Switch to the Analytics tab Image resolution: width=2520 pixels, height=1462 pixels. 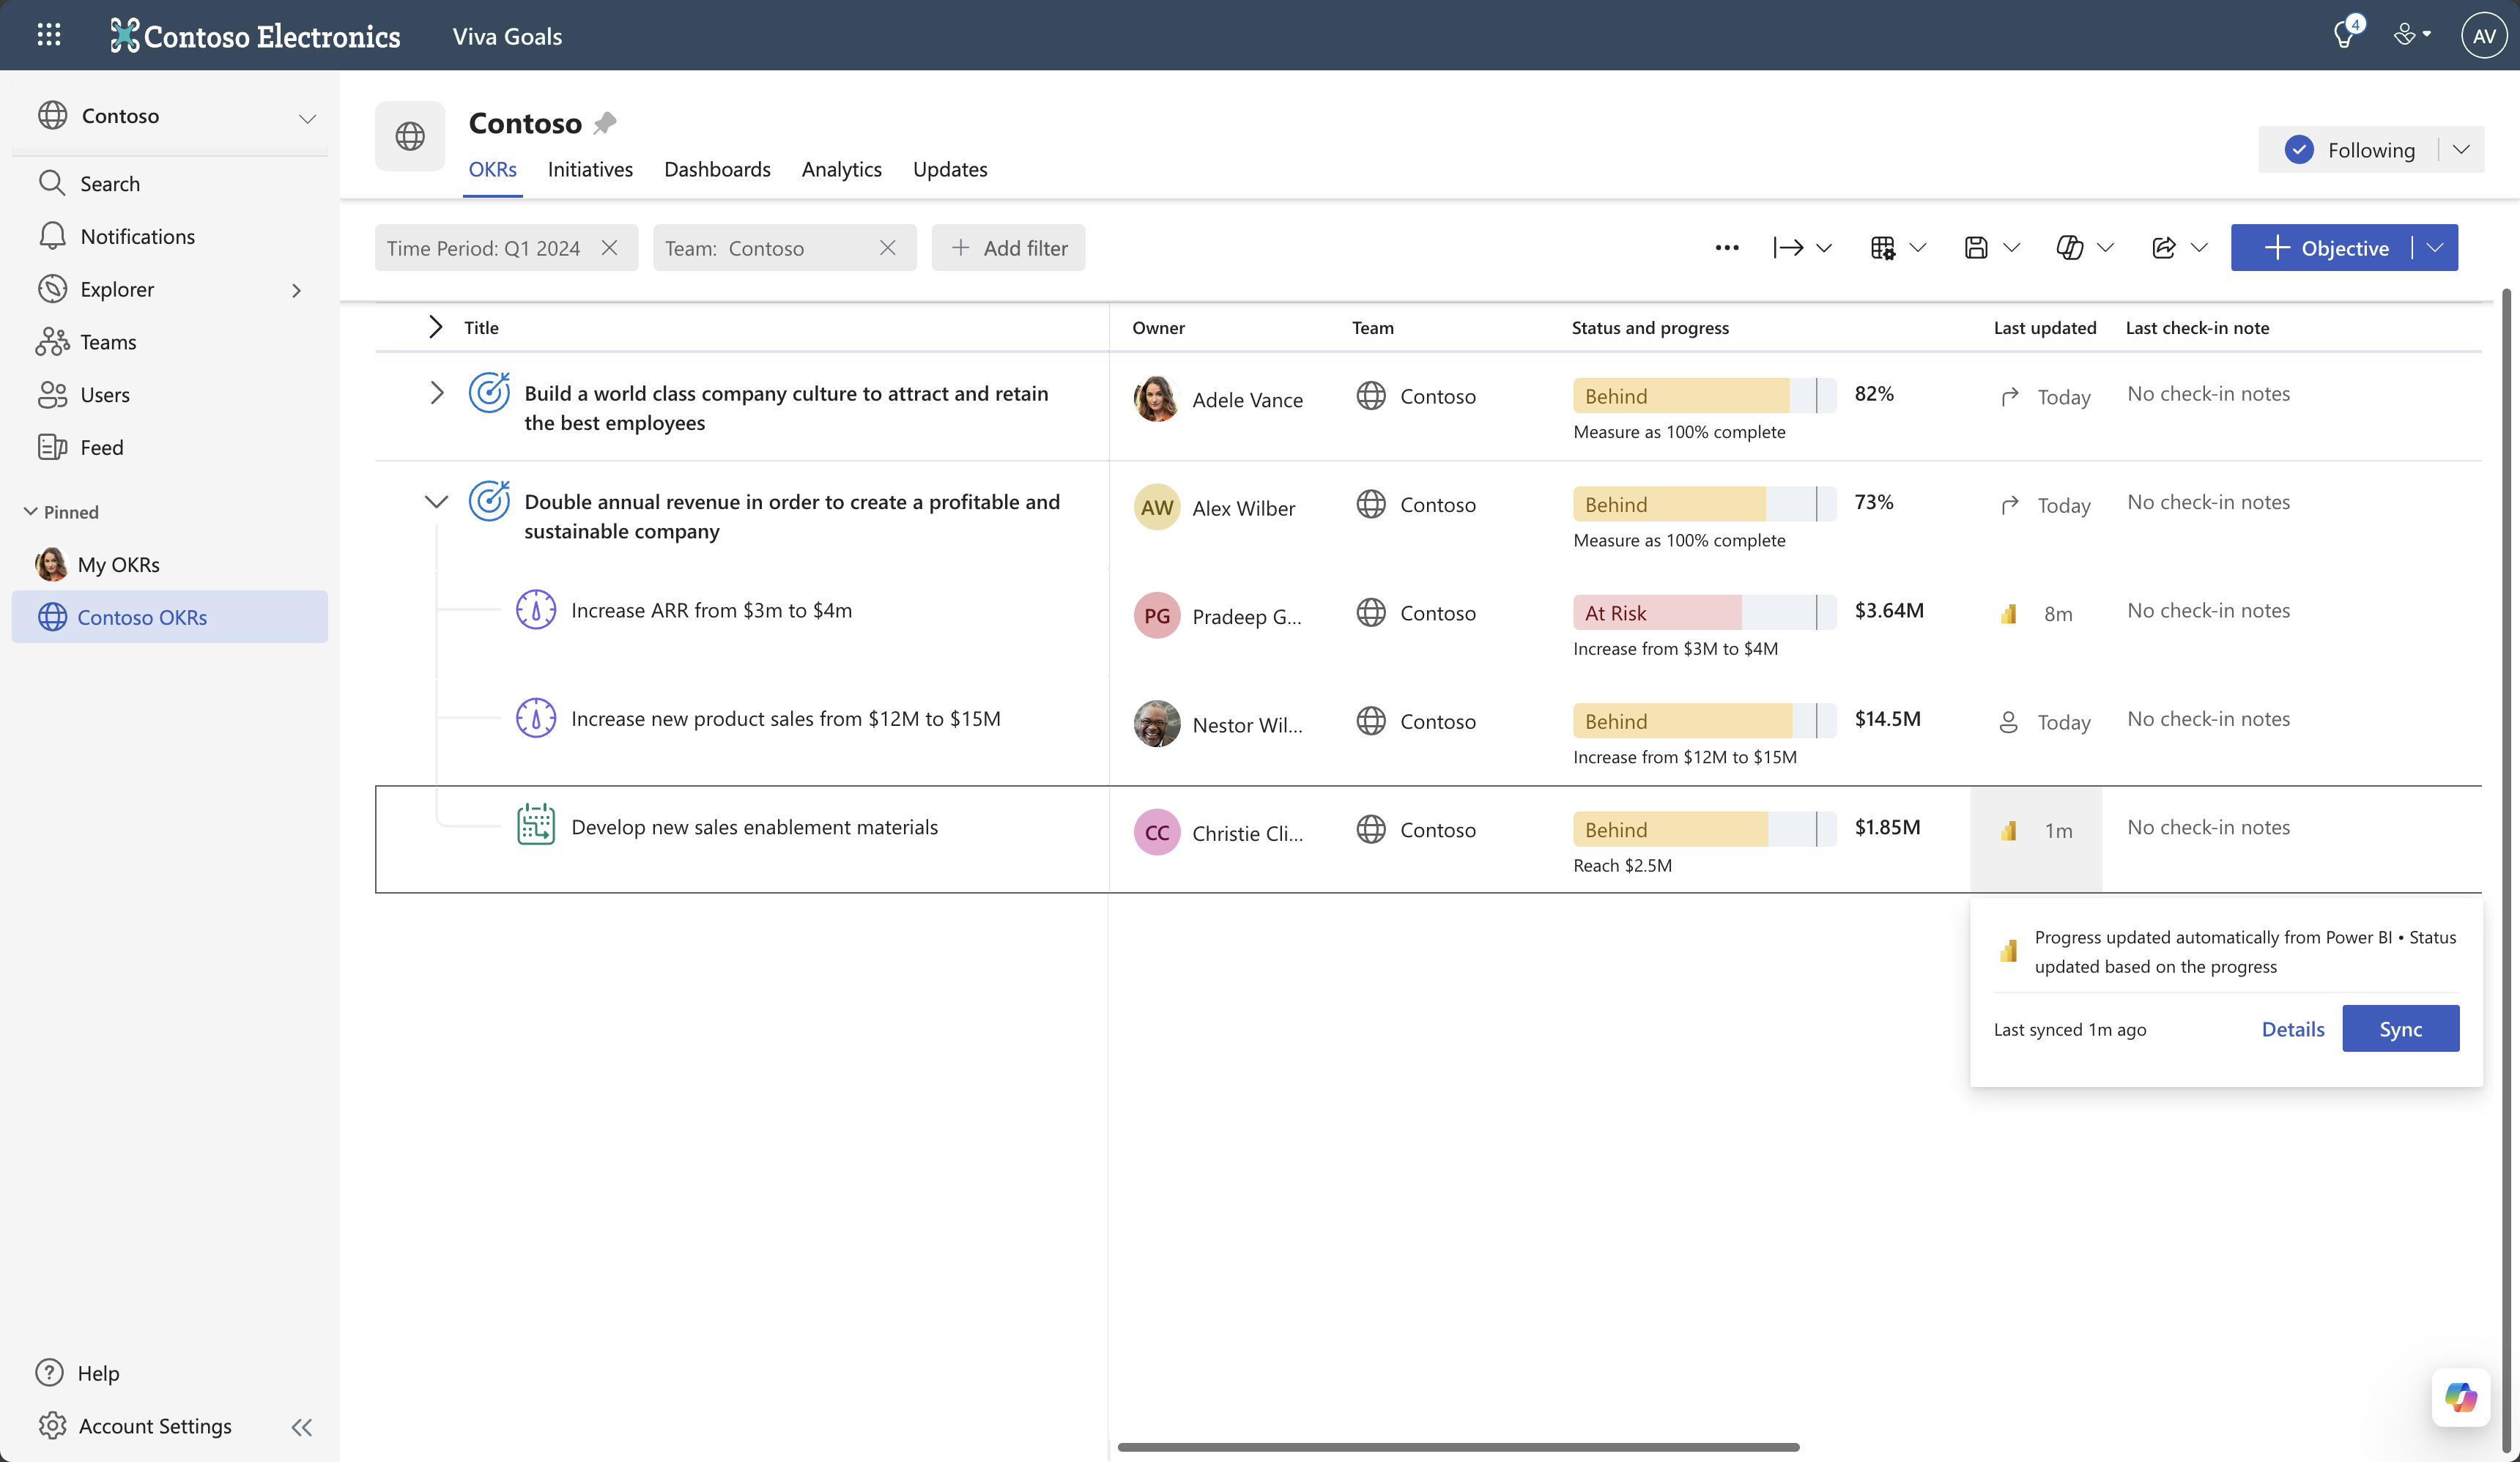pos(841,169)
